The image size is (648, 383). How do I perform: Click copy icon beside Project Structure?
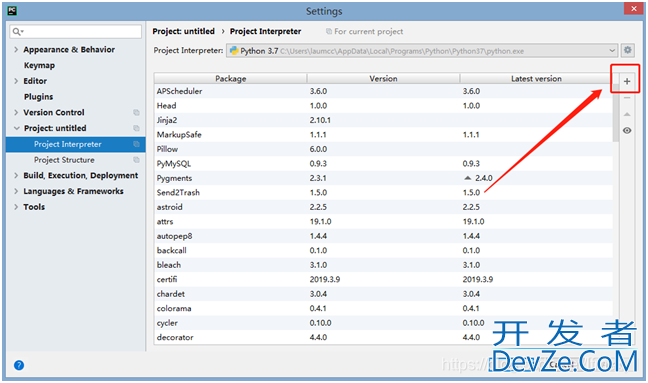[x=136, y=159]
